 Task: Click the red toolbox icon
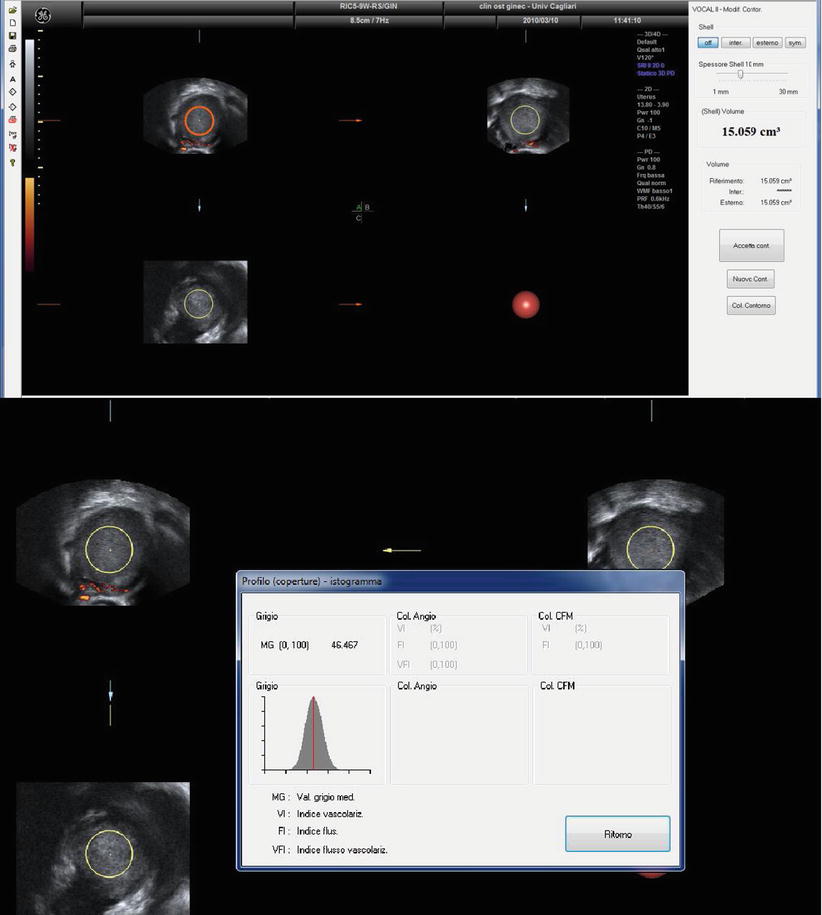12,119
